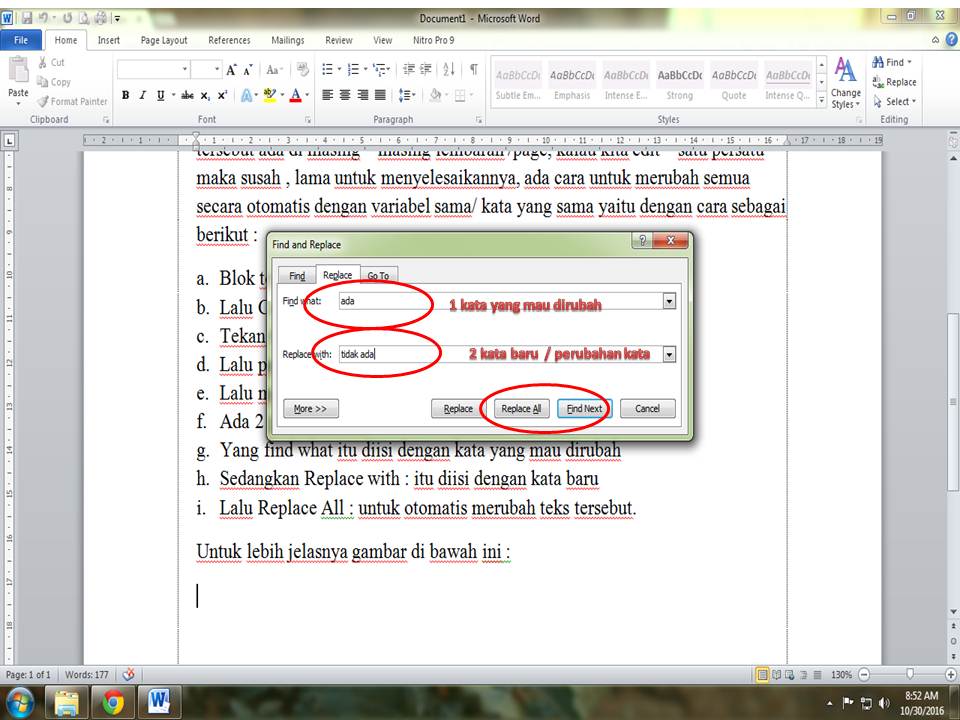Image resolution: width=960 pixels, height=720 pixels.
Task: Open the Mailings ribbon tab
Action: (x=287, y=40)
